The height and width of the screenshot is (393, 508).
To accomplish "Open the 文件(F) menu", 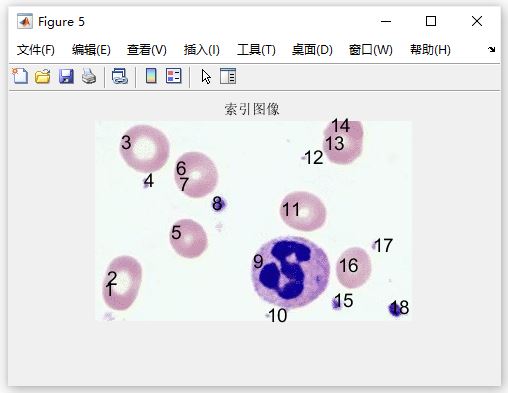I will point(36,50).
